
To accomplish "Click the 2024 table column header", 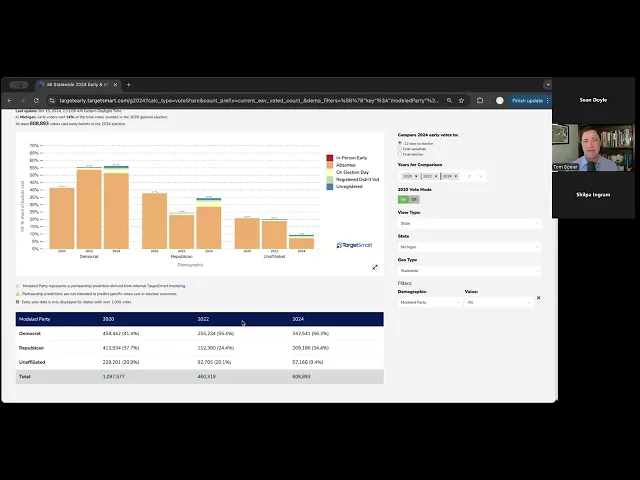I will pos(298,319).
